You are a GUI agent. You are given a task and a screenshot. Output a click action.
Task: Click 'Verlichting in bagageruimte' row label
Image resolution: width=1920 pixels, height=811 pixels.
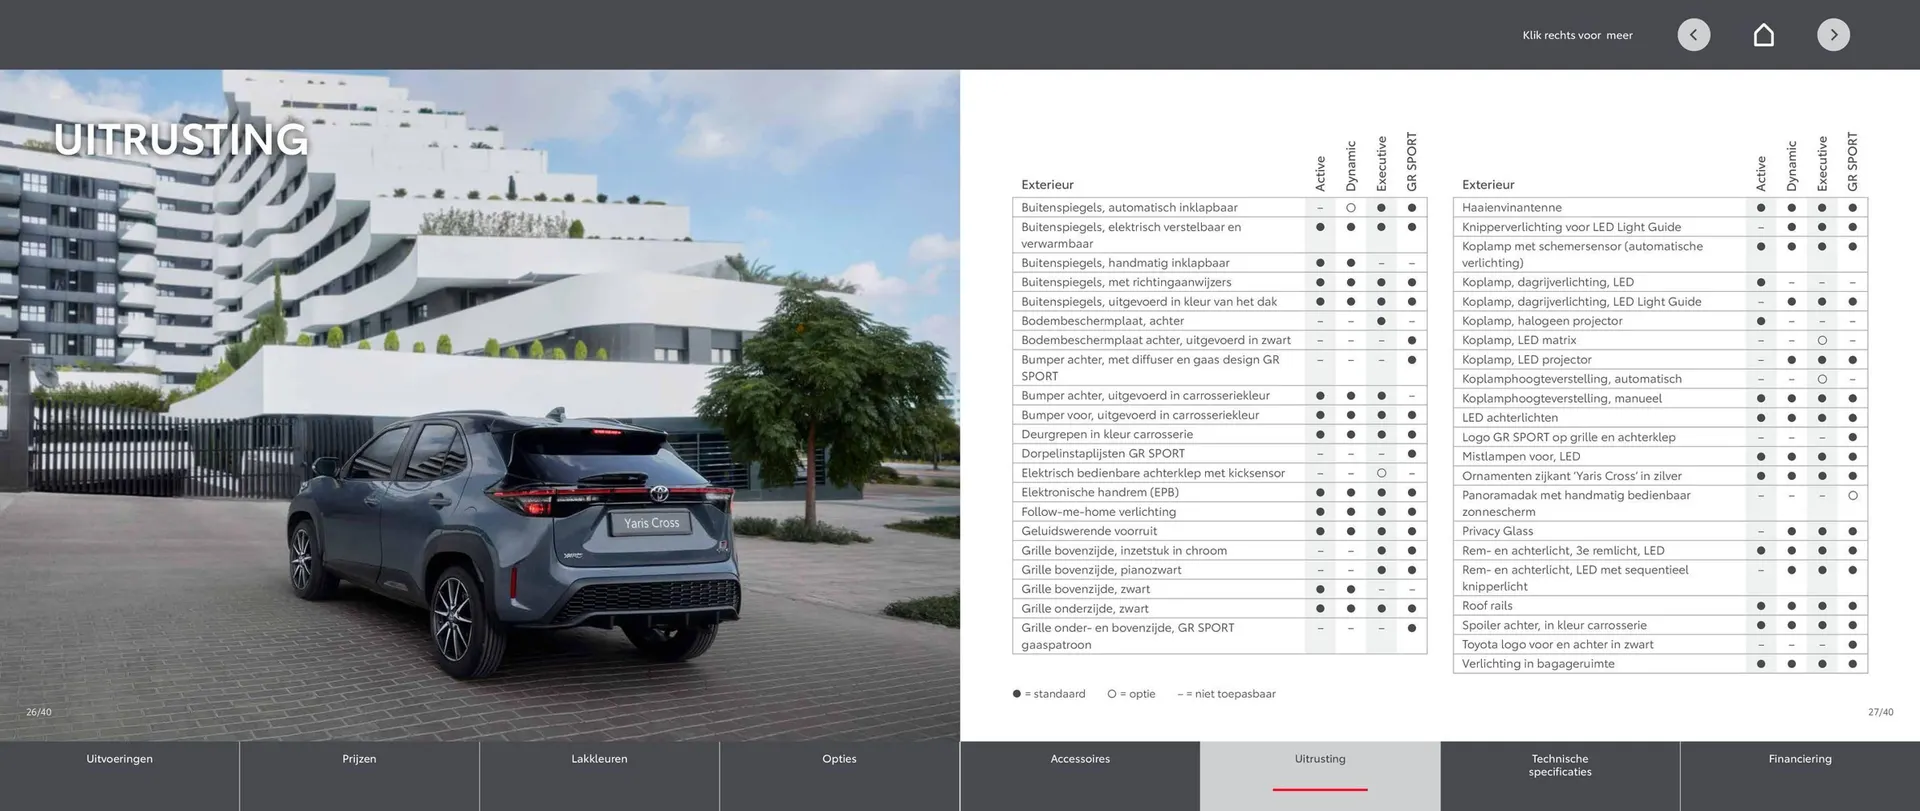(1538, 663)
